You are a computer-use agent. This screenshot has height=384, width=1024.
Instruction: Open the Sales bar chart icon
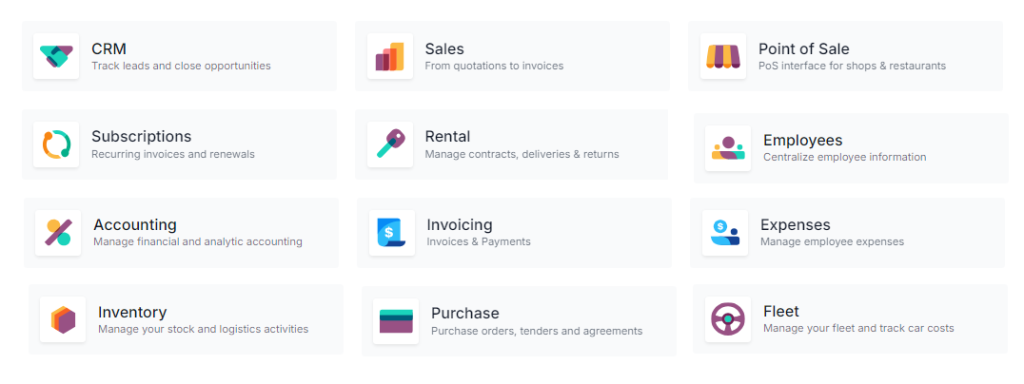point(390,56)
